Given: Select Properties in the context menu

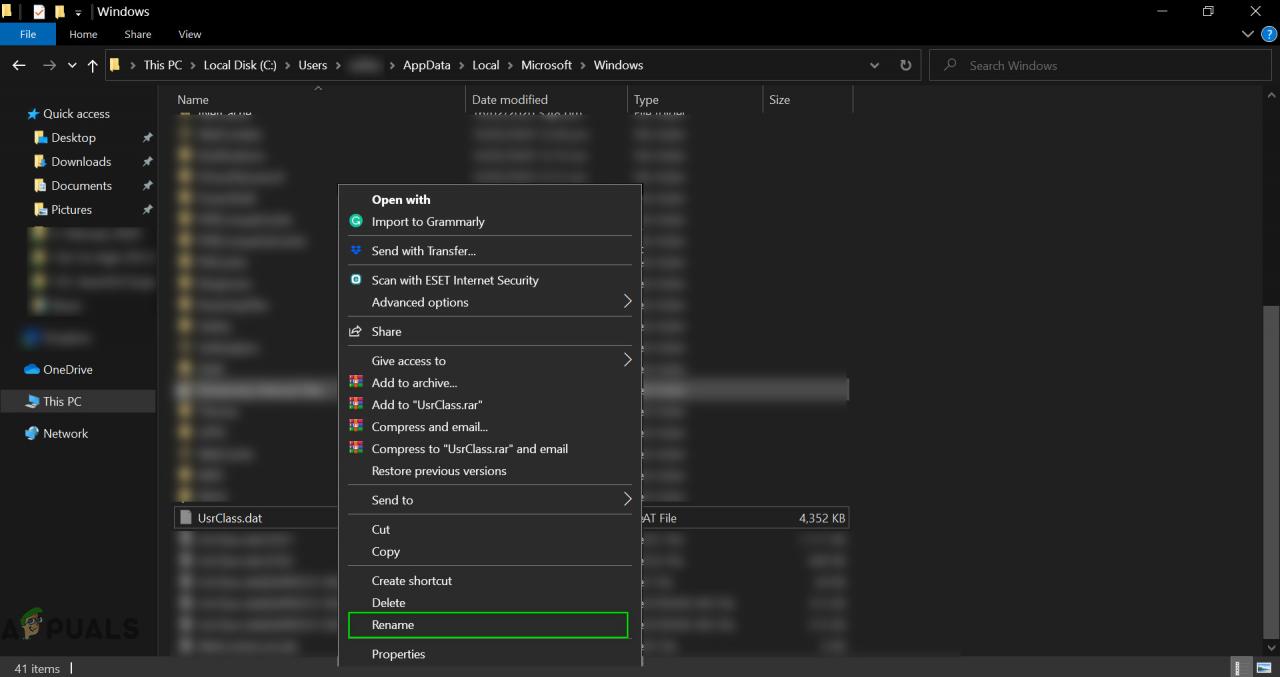Looking at the screenshot, I should pos(398,654).
